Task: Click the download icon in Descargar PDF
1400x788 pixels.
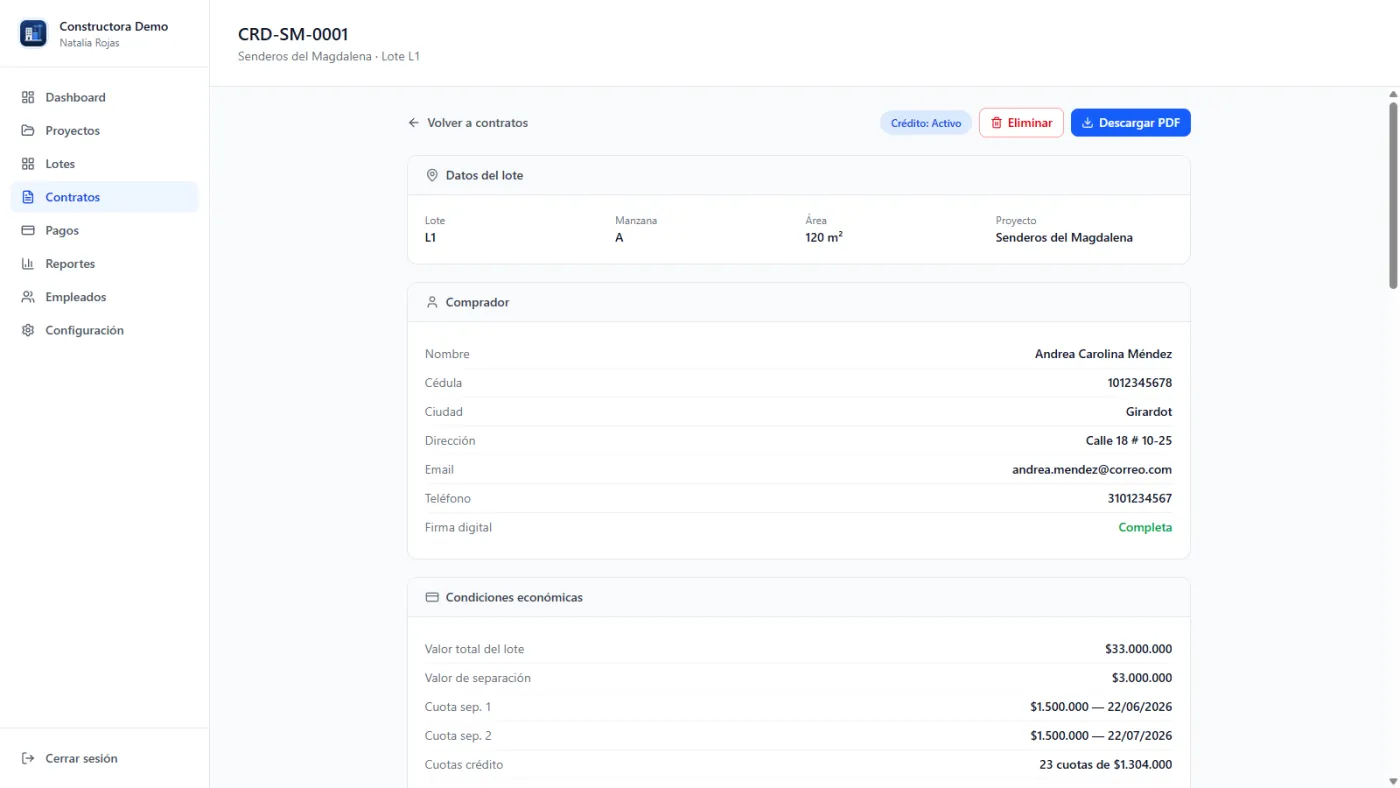Action: click(1088, 123)
